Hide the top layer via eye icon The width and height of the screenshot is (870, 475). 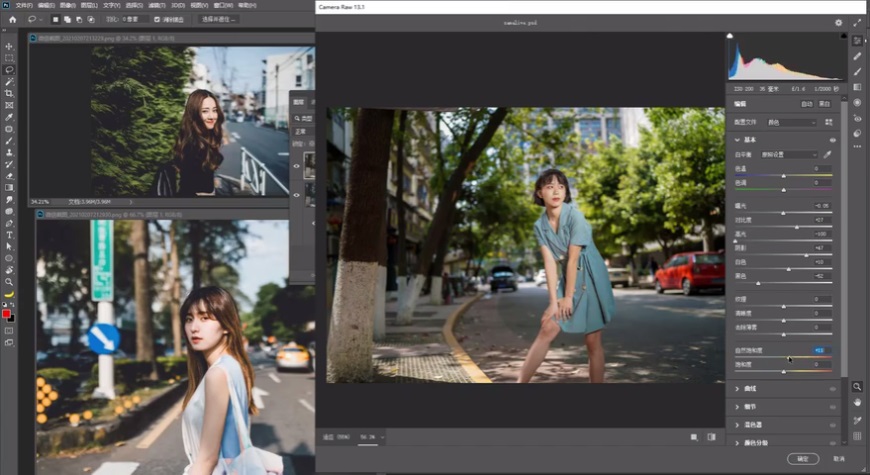coord(296,167)
